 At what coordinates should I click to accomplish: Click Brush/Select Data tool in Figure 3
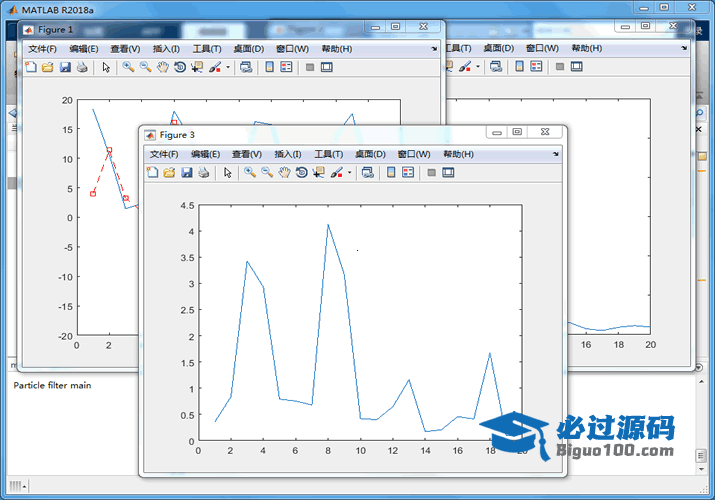point(337,173)
